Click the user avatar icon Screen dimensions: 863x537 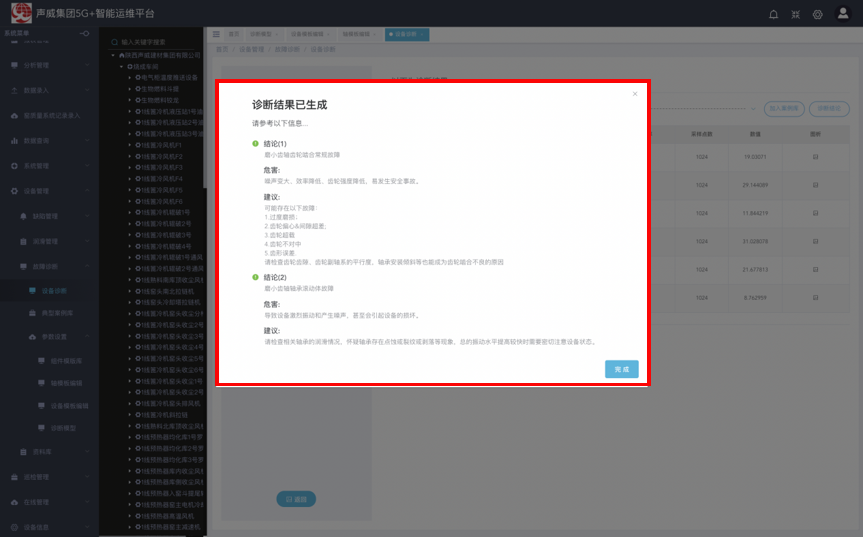pyautogui.click(x=843, y=14)
